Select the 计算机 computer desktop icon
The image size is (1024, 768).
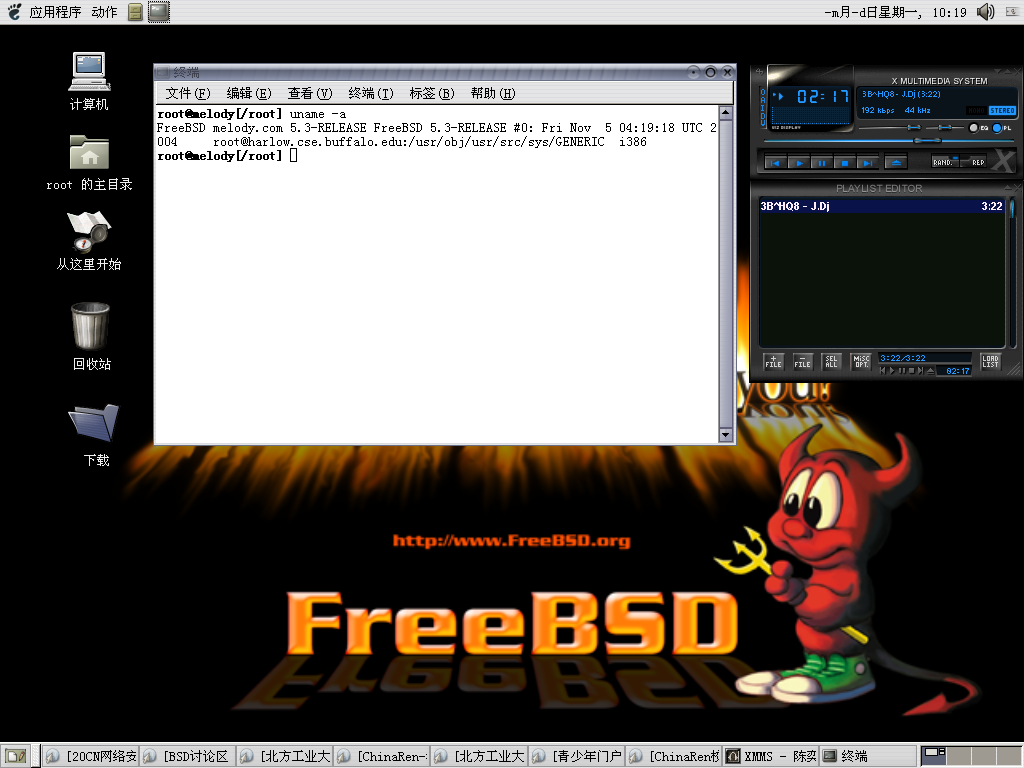click(89, 81)
